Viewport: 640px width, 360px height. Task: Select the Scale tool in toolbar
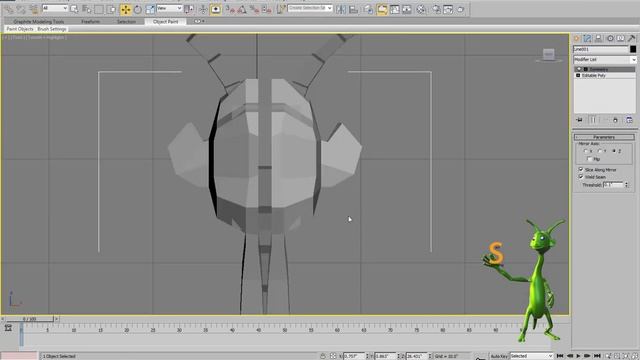pyautogui.click(x=150, y=9)
